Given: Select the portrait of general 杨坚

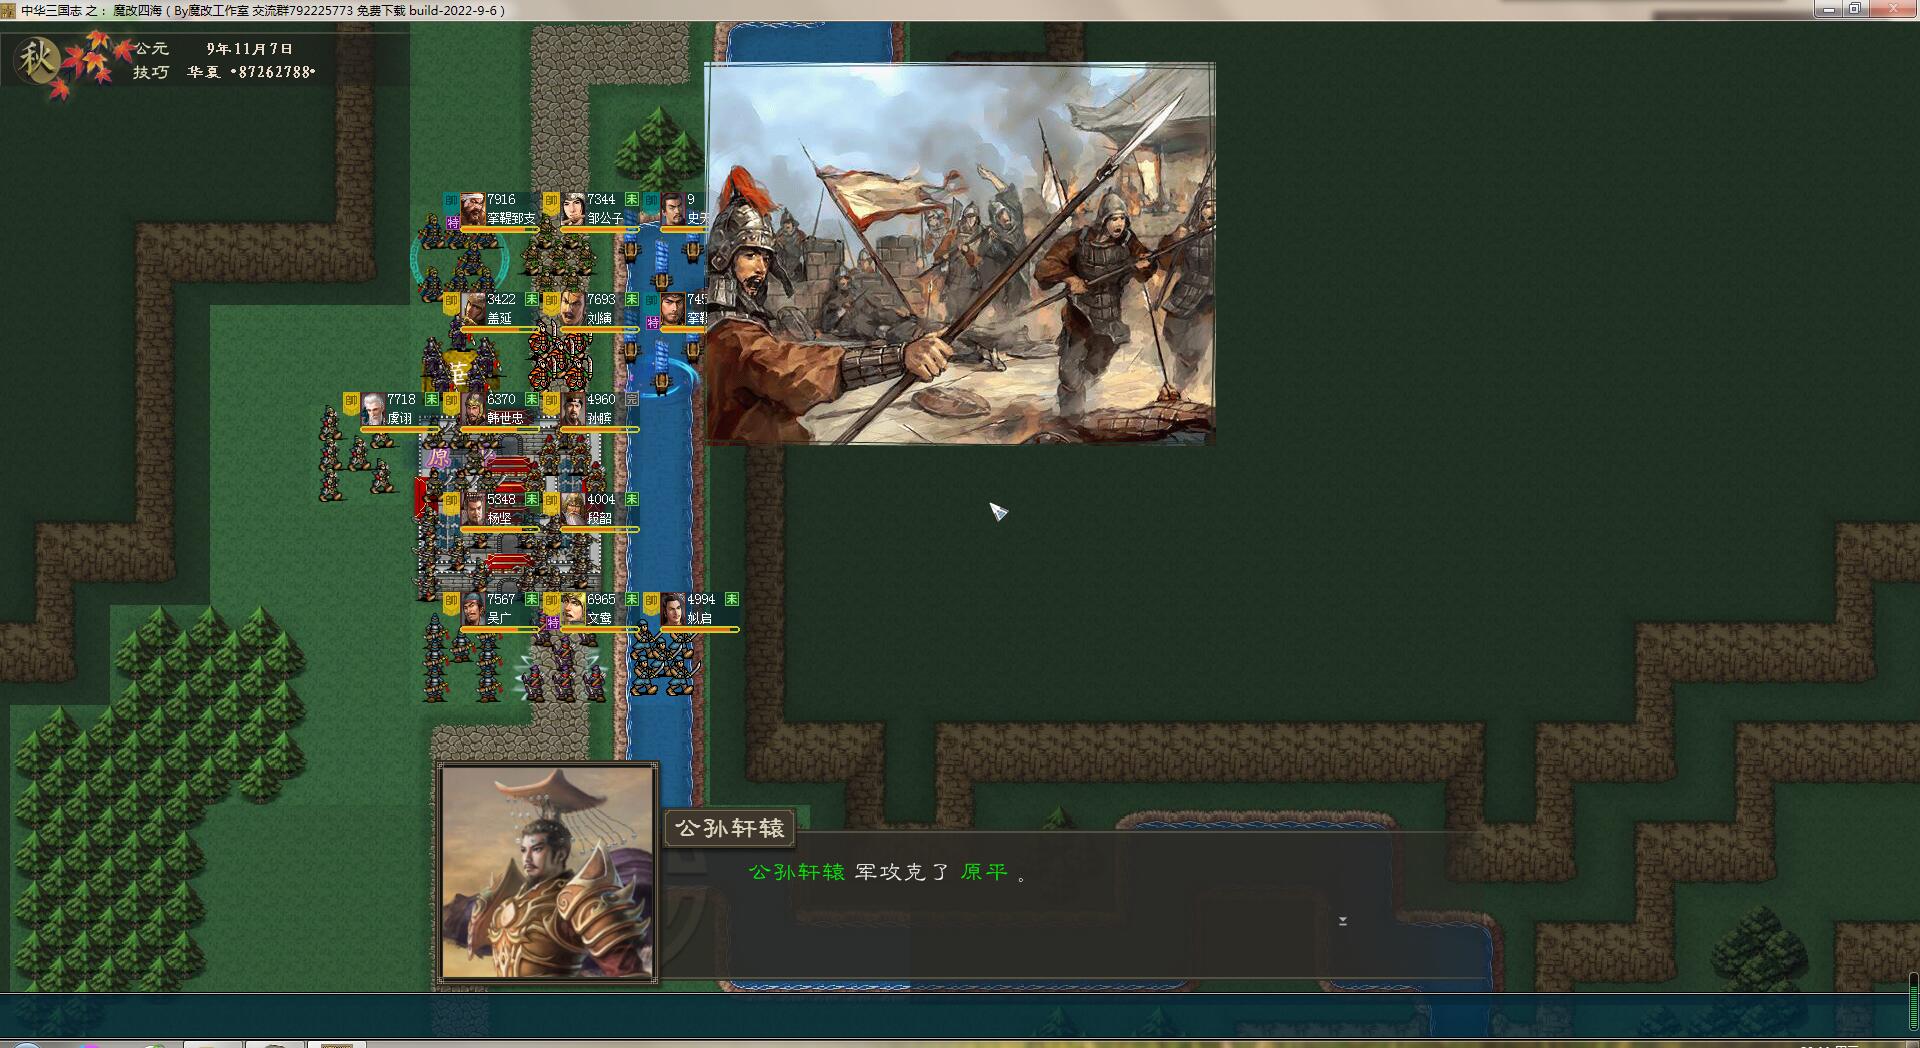Looking at the screenshot, I should point(473,509).
